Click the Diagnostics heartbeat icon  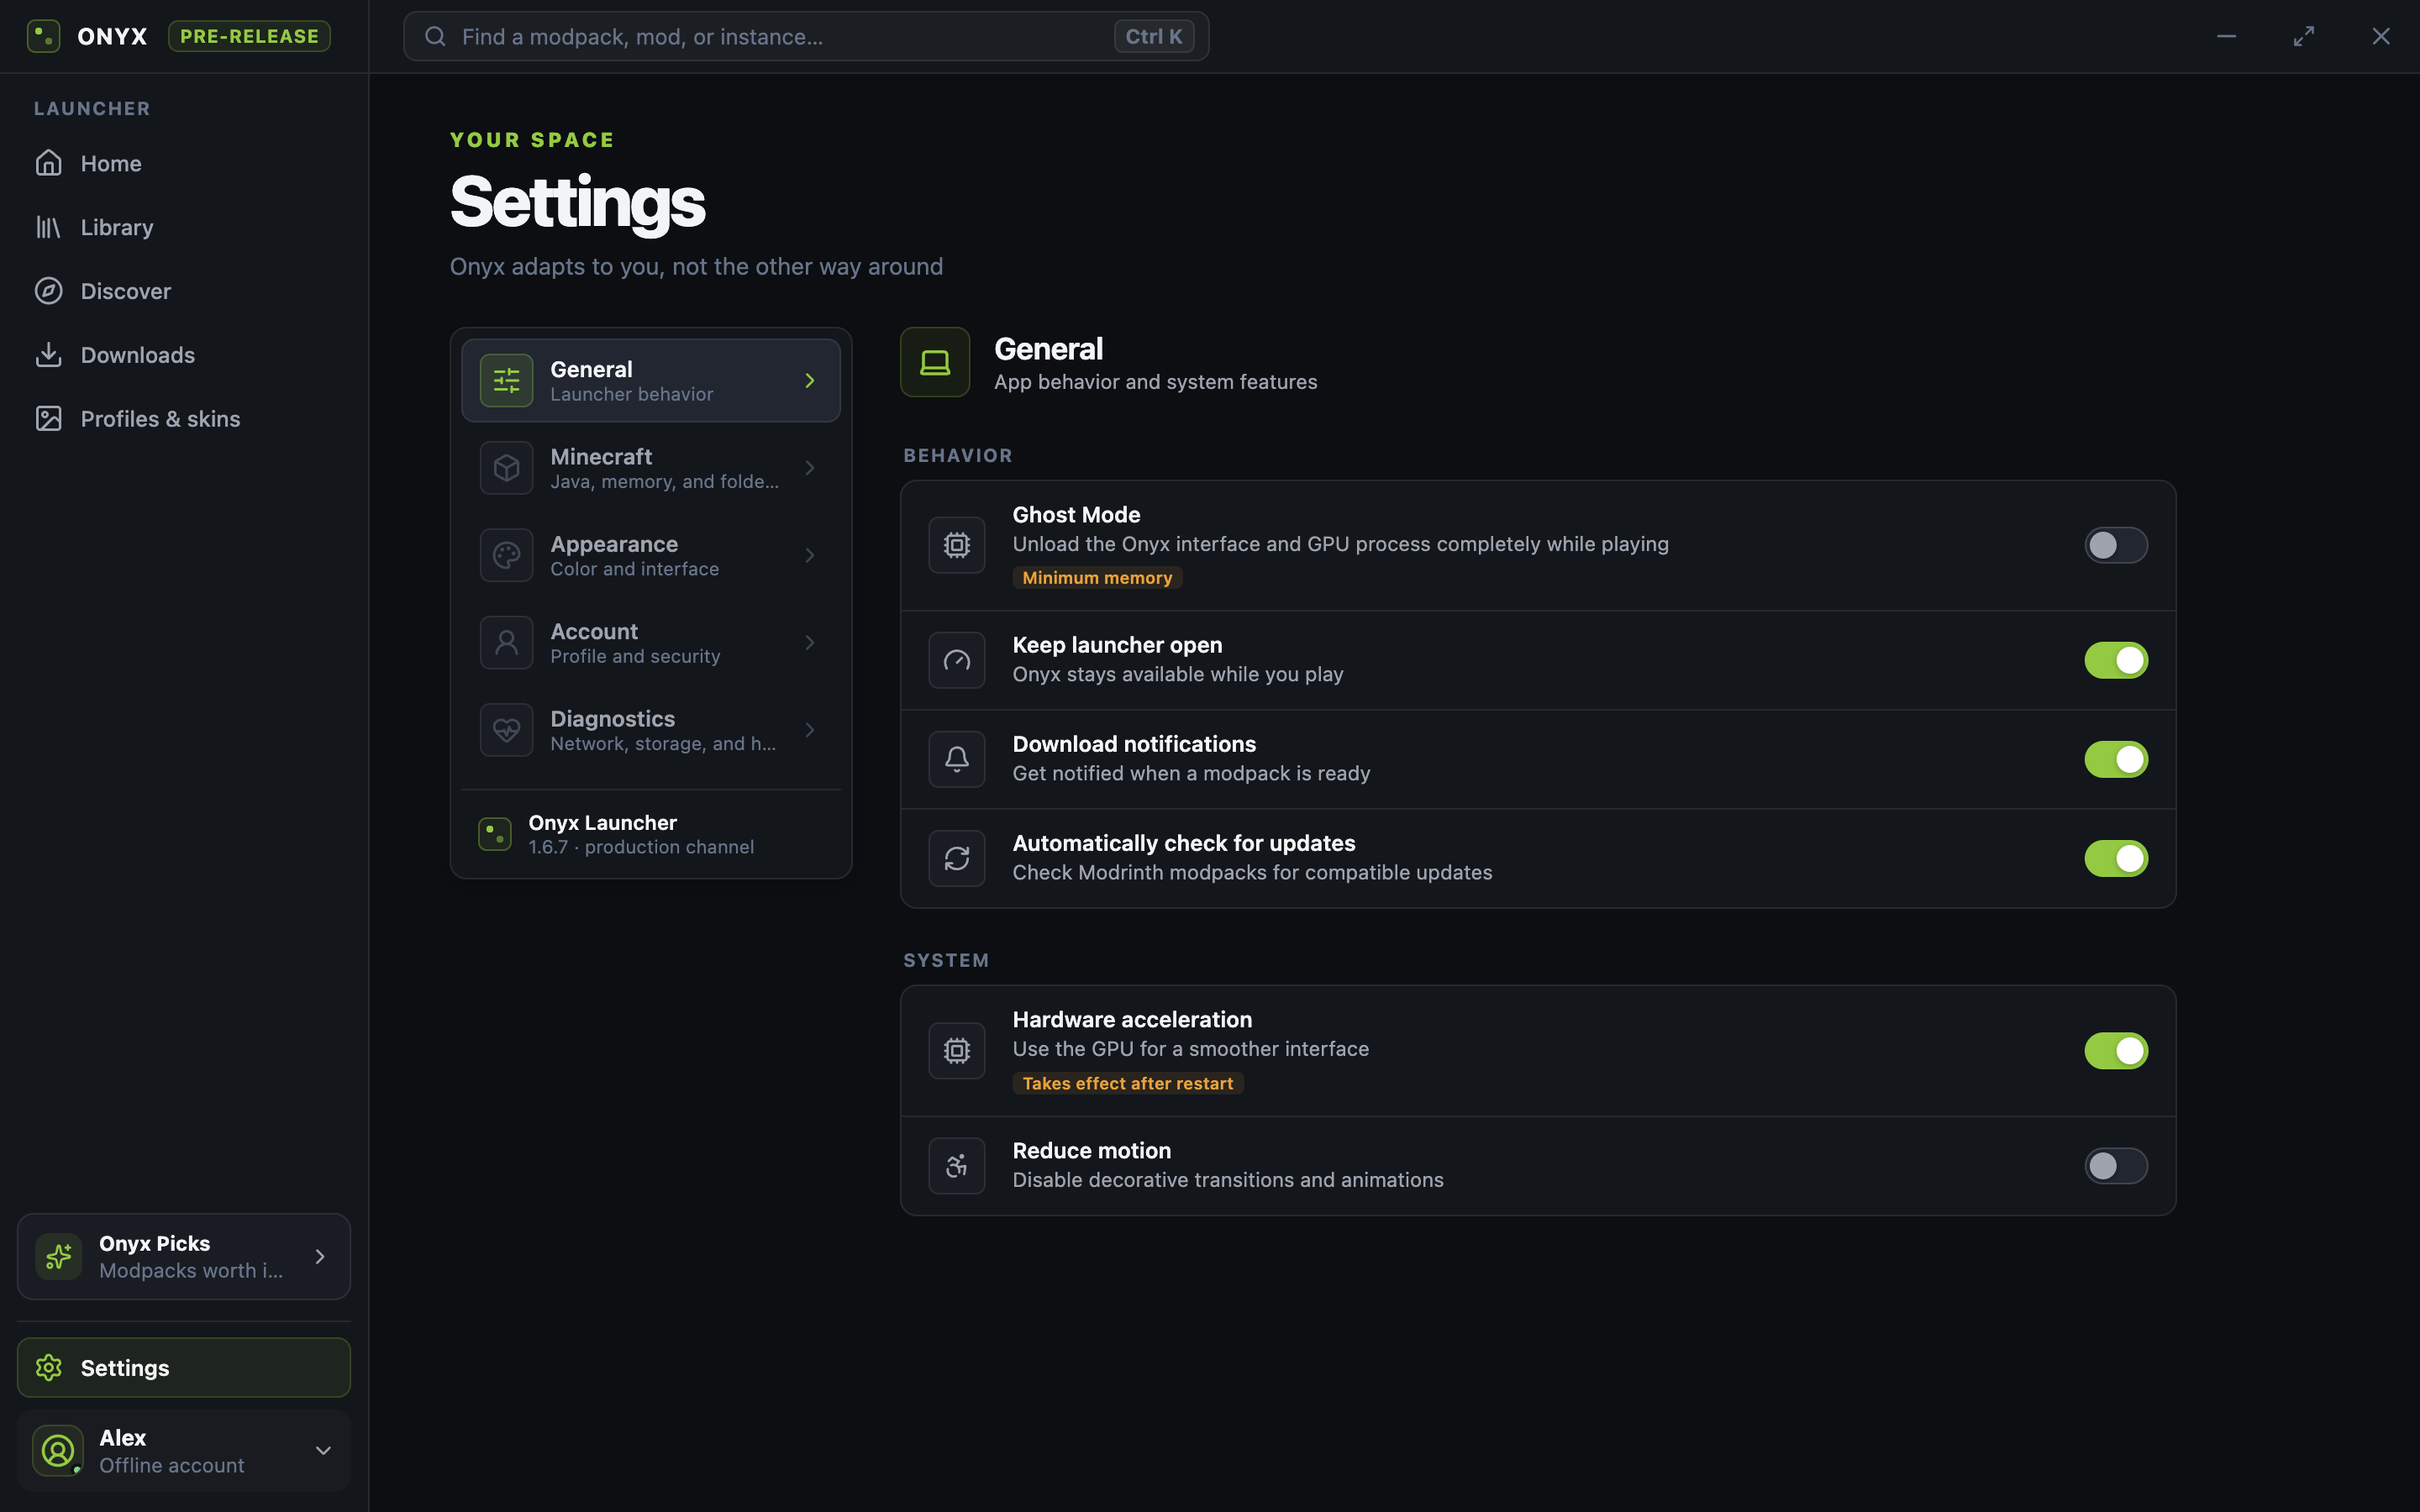pos(507,730)
